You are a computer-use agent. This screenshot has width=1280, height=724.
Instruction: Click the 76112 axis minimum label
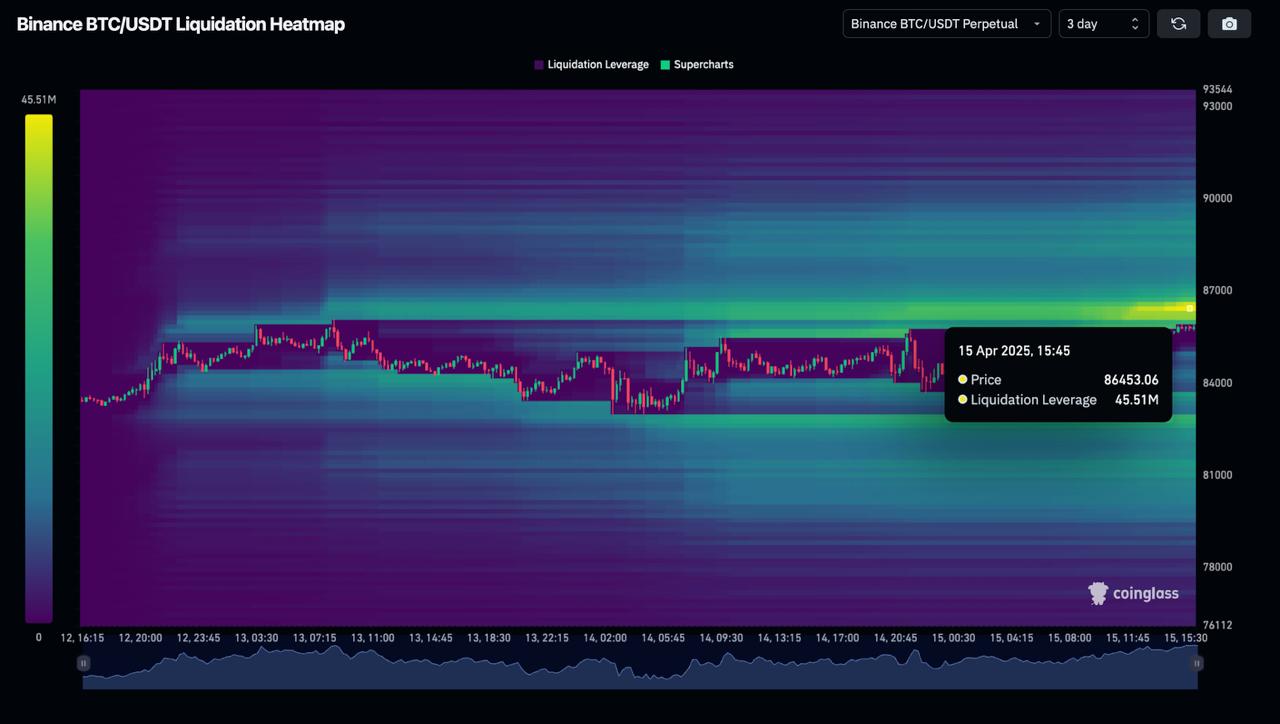click(1217, 625)
